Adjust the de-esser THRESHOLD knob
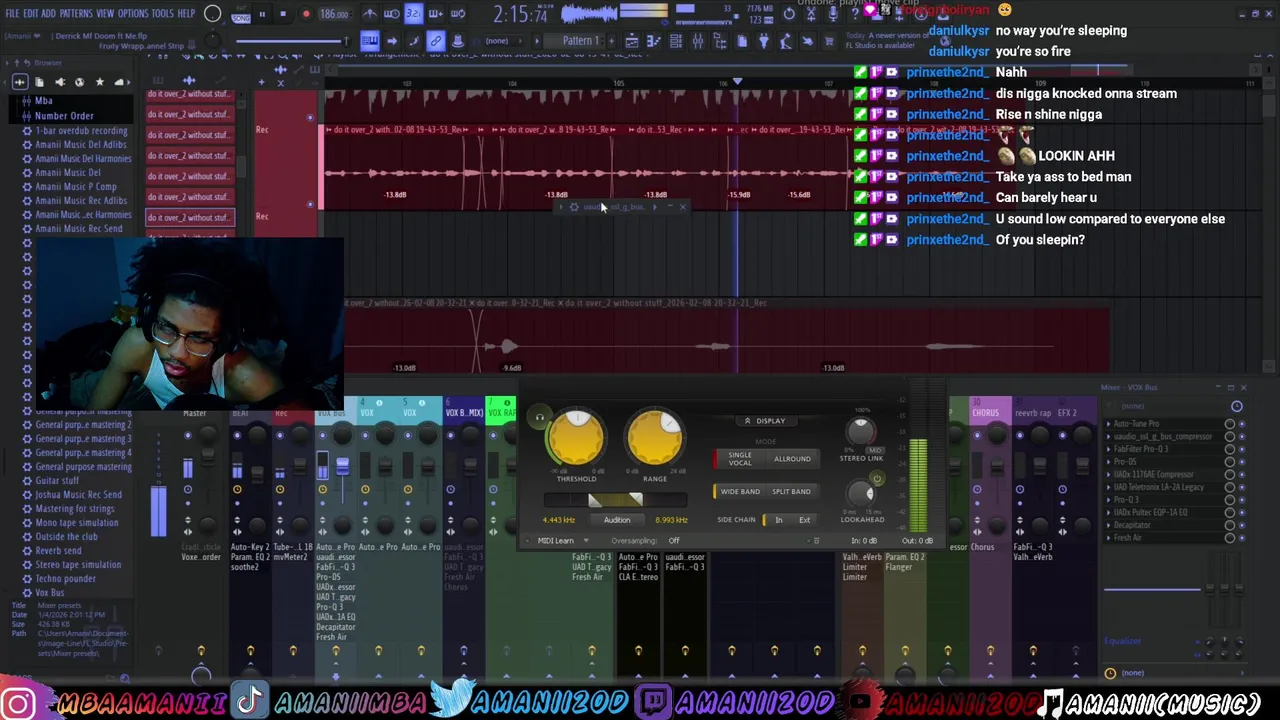 click(x=575, y=439)
